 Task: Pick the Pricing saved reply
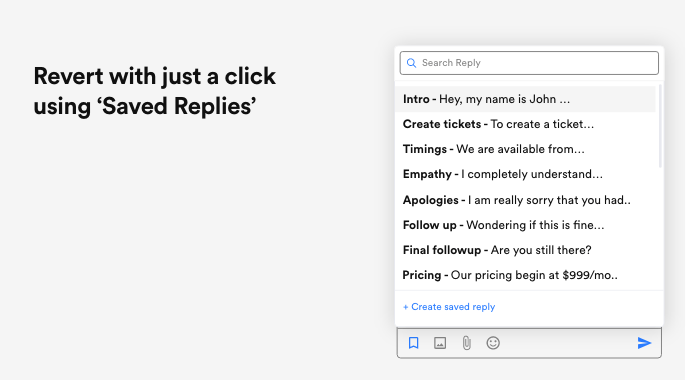tap(526, 275)
